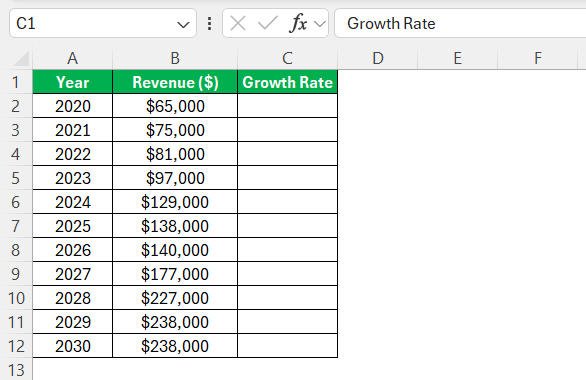The image size is (586, 380).
Task: Select row 4 header
Action: [x=16, y=154]
